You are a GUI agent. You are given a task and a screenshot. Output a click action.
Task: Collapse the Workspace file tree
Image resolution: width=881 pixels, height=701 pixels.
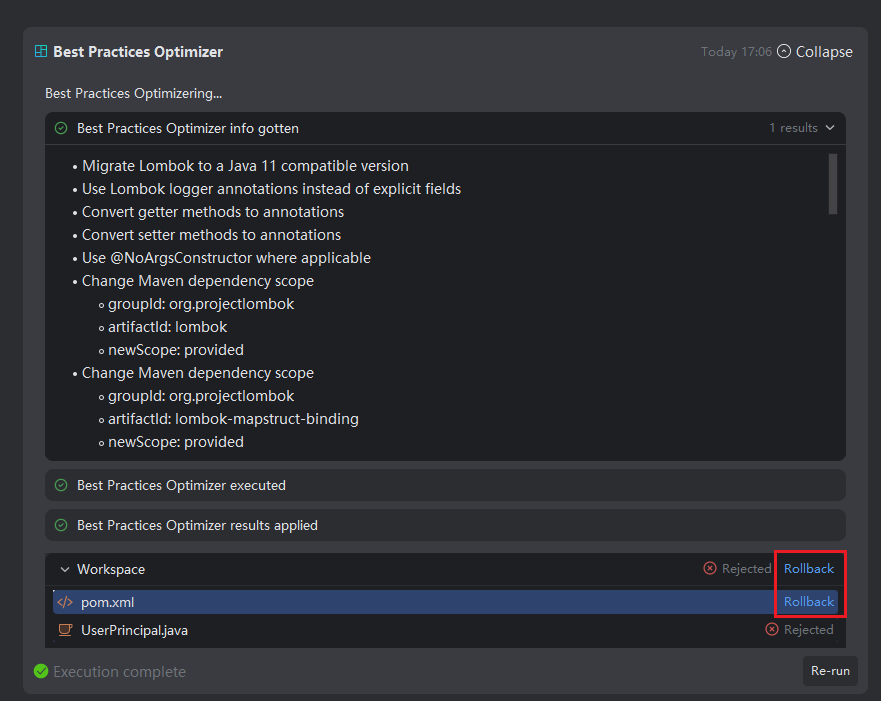[x=65, y=569]
